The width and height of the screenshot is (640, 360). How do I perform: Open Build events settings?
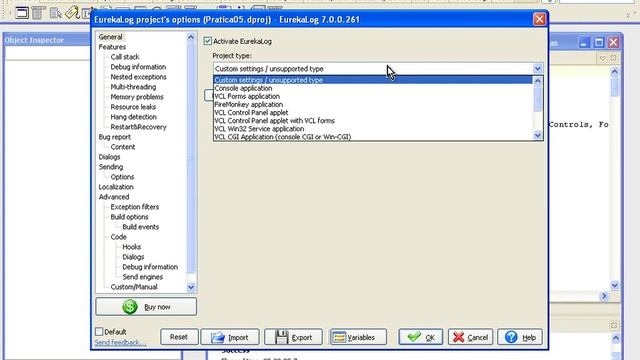140,227
